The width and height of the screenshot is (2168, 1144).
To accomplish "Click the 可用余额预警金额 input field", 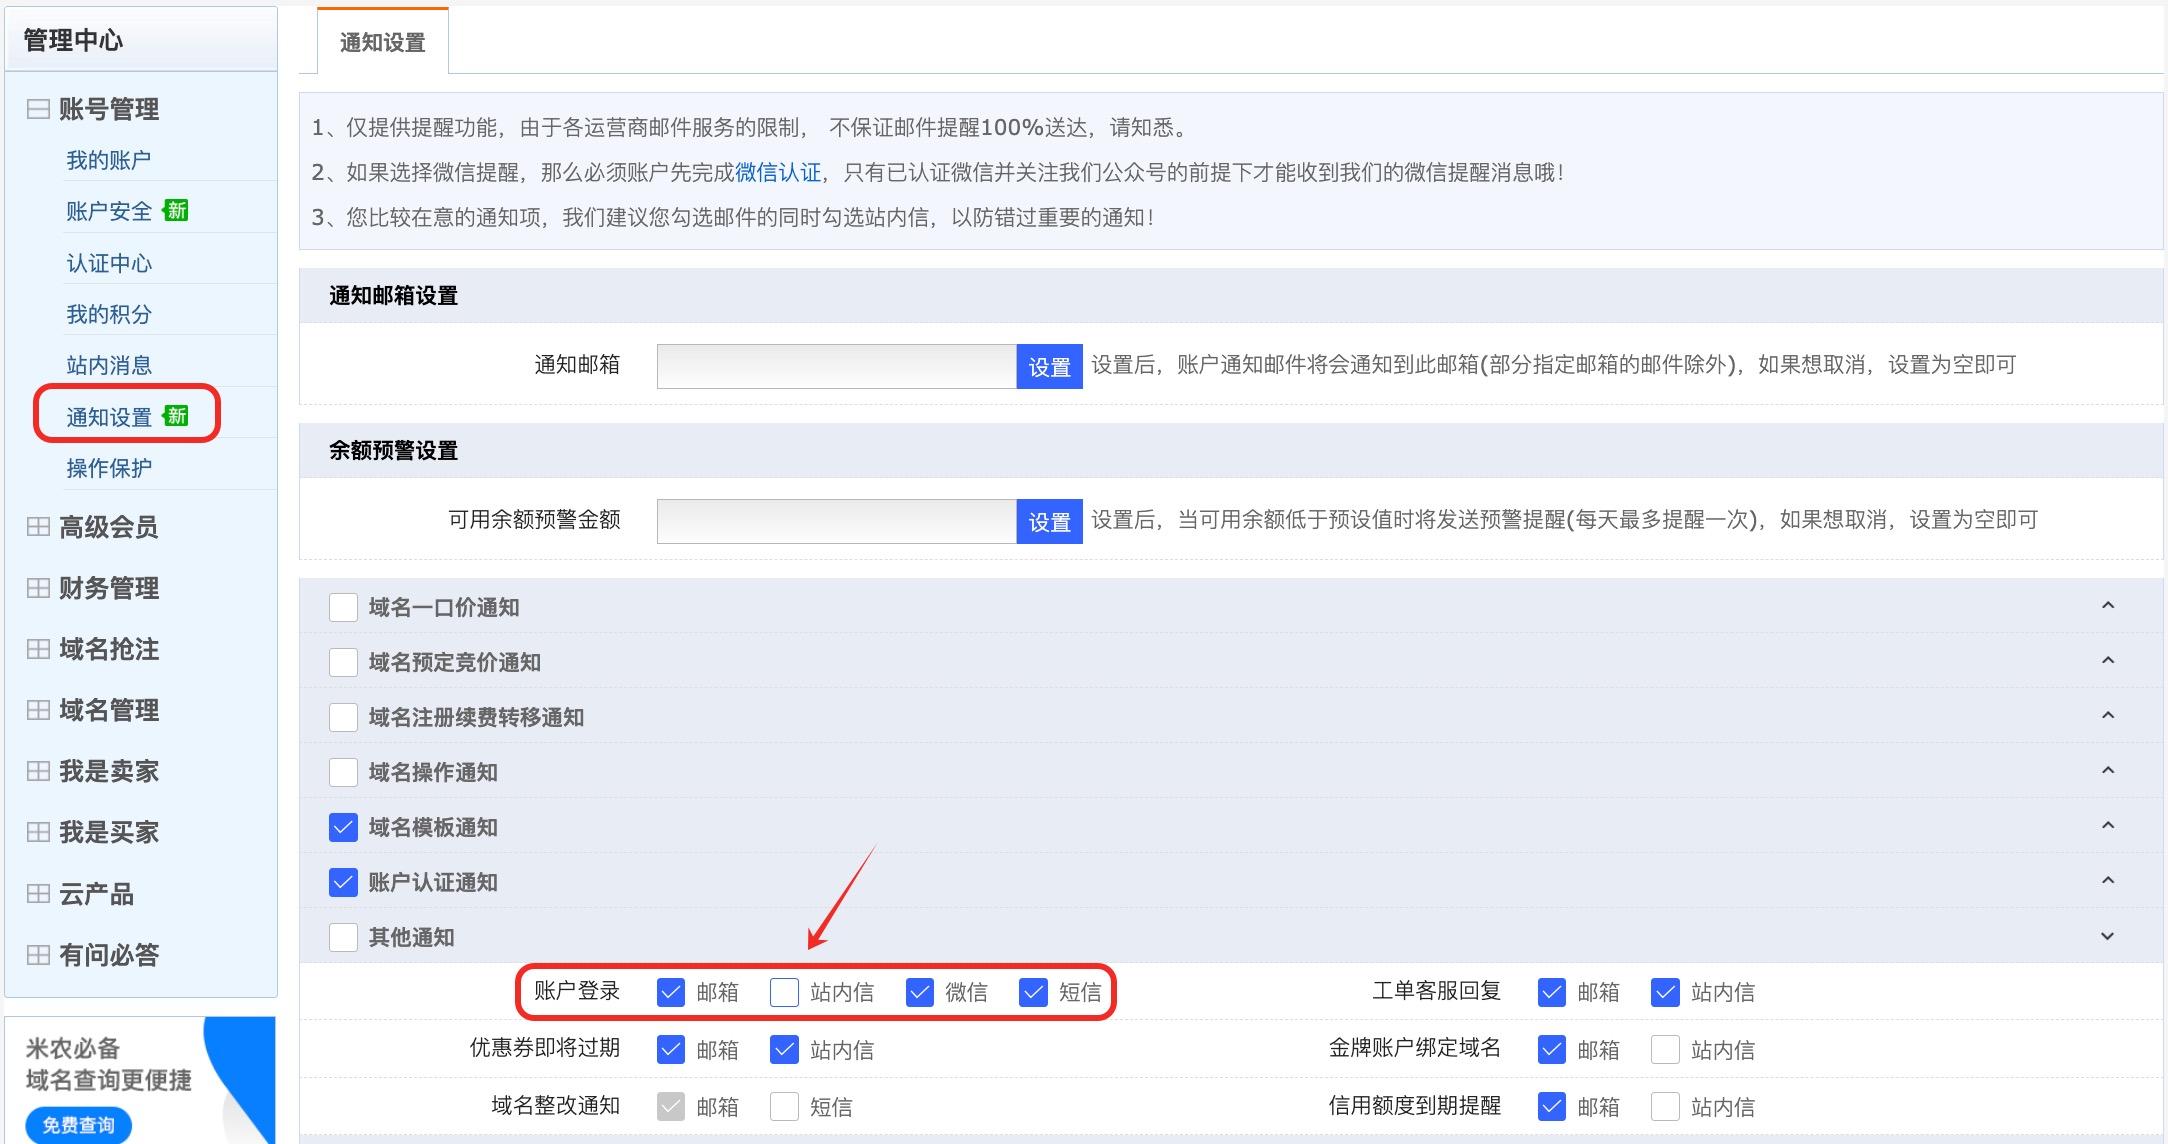I will tap(836, 521).
